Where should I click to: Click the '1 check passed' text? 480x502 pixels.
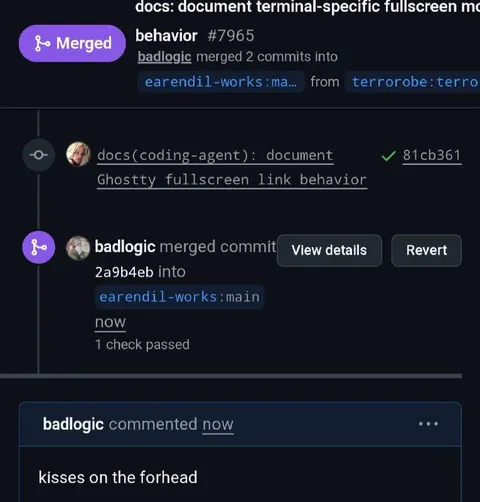pos(142,345)
